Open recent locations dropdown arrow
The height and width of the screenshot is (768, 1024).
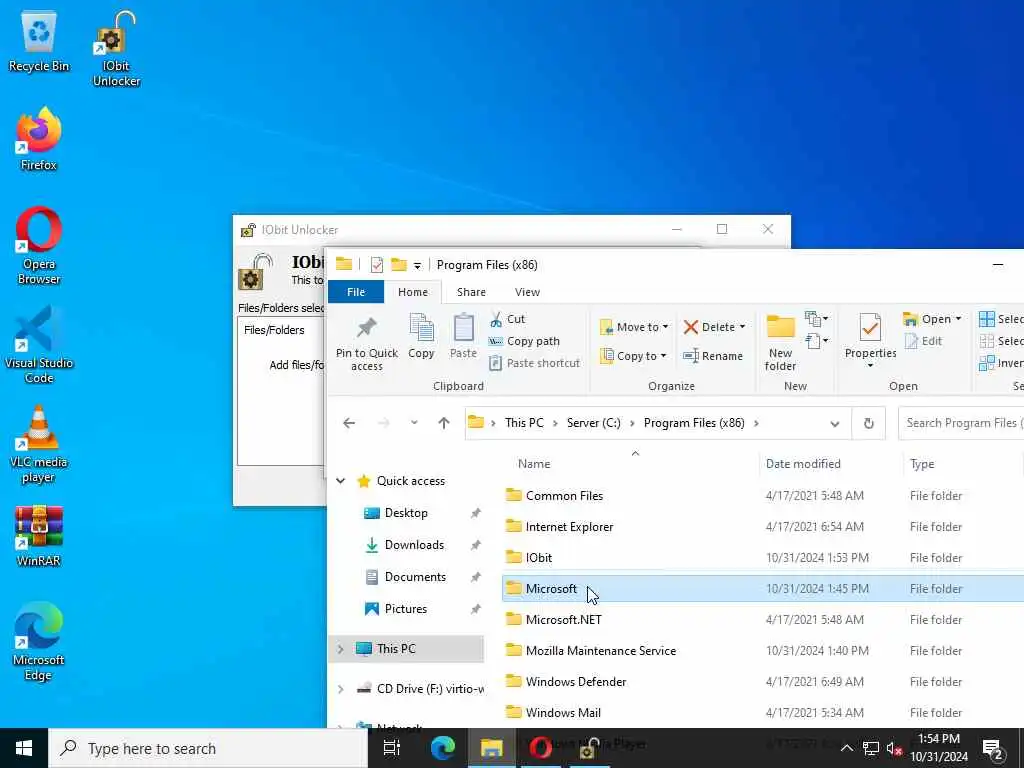(x=414, y=423)
